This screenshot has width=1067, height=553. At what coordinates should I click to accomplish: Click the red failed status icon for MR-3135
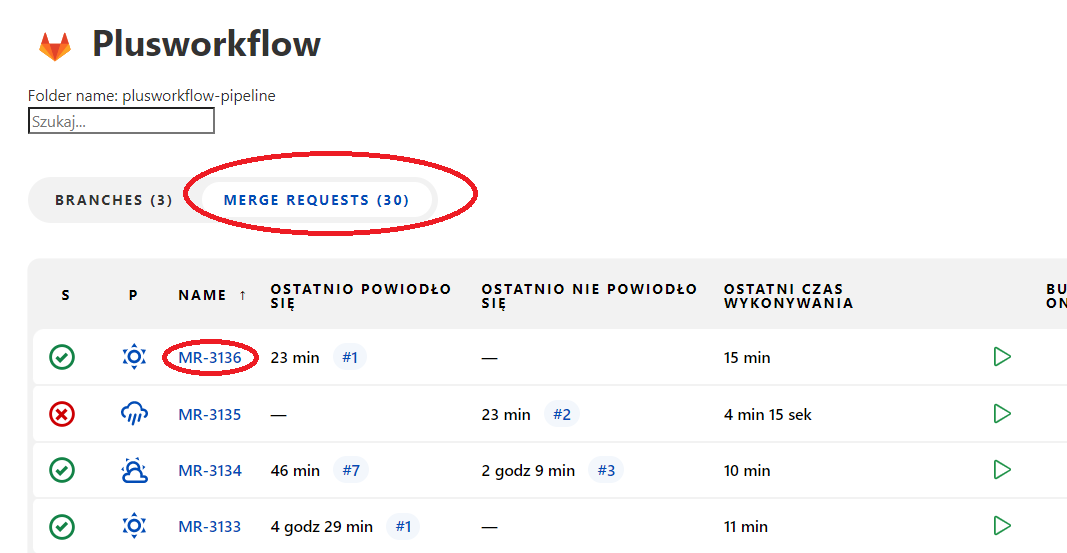62,413
